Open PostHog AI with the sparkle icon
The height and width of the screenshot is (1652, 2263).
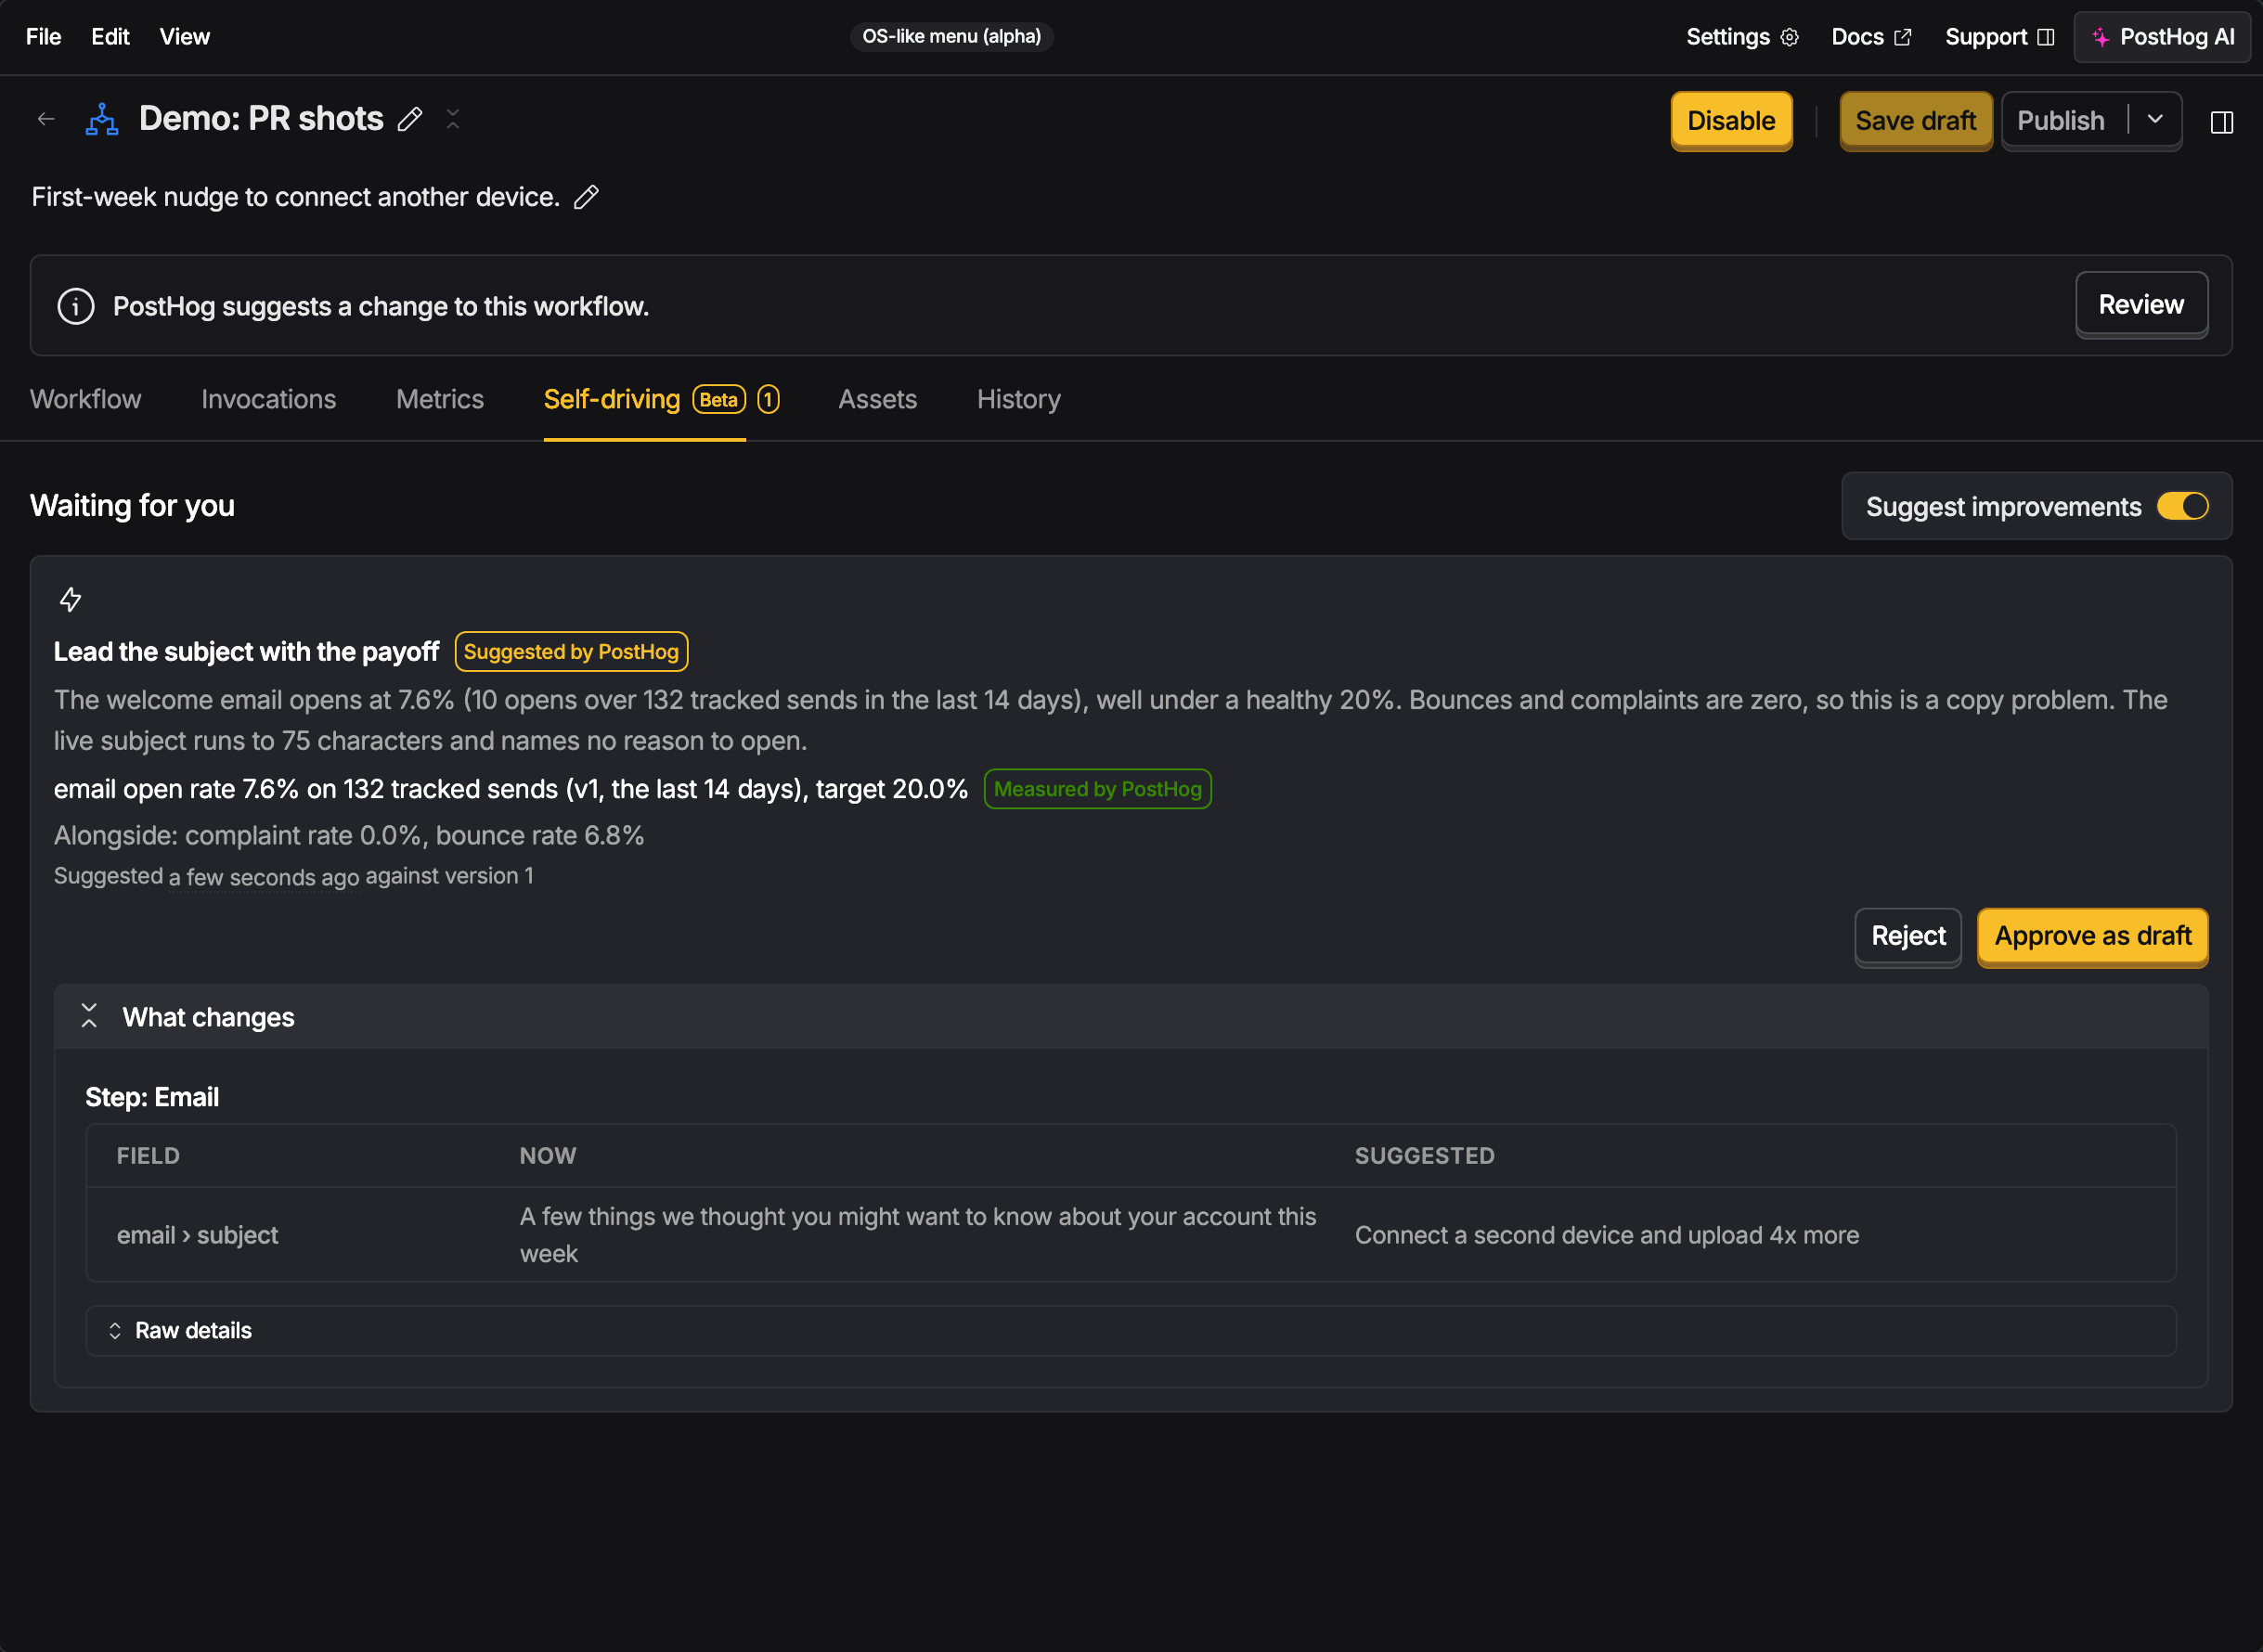click(x=2101, y=37)
